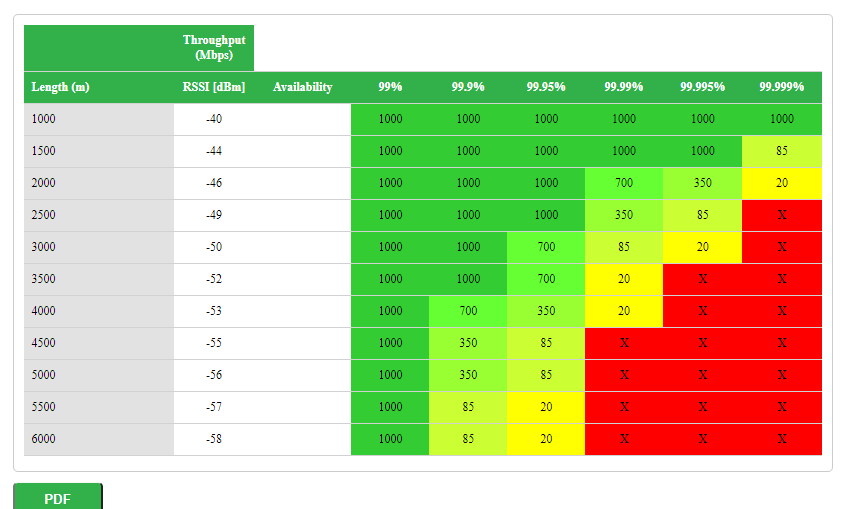This screenshot has width=867, height=509.
Task: Click the 85 cell in the 1500 row
Action: 782,151
